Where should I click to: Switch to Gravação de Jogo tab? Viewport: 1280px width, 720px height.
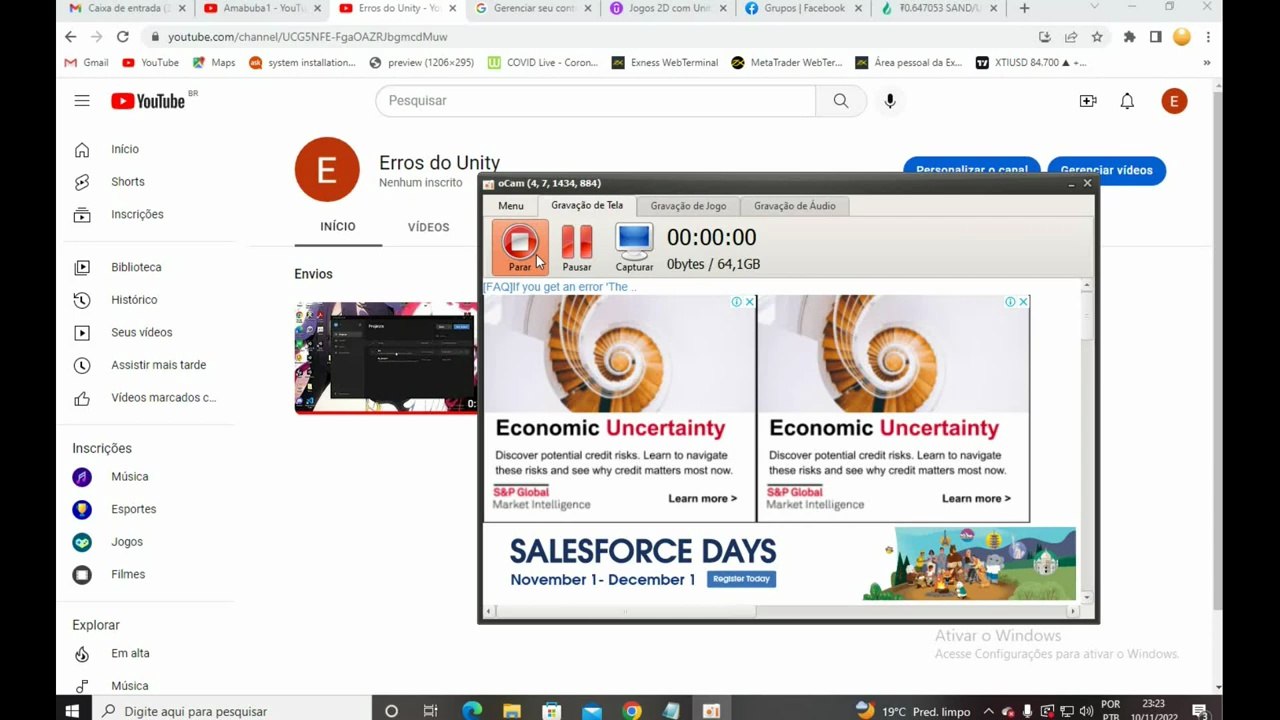pos(688,206)
